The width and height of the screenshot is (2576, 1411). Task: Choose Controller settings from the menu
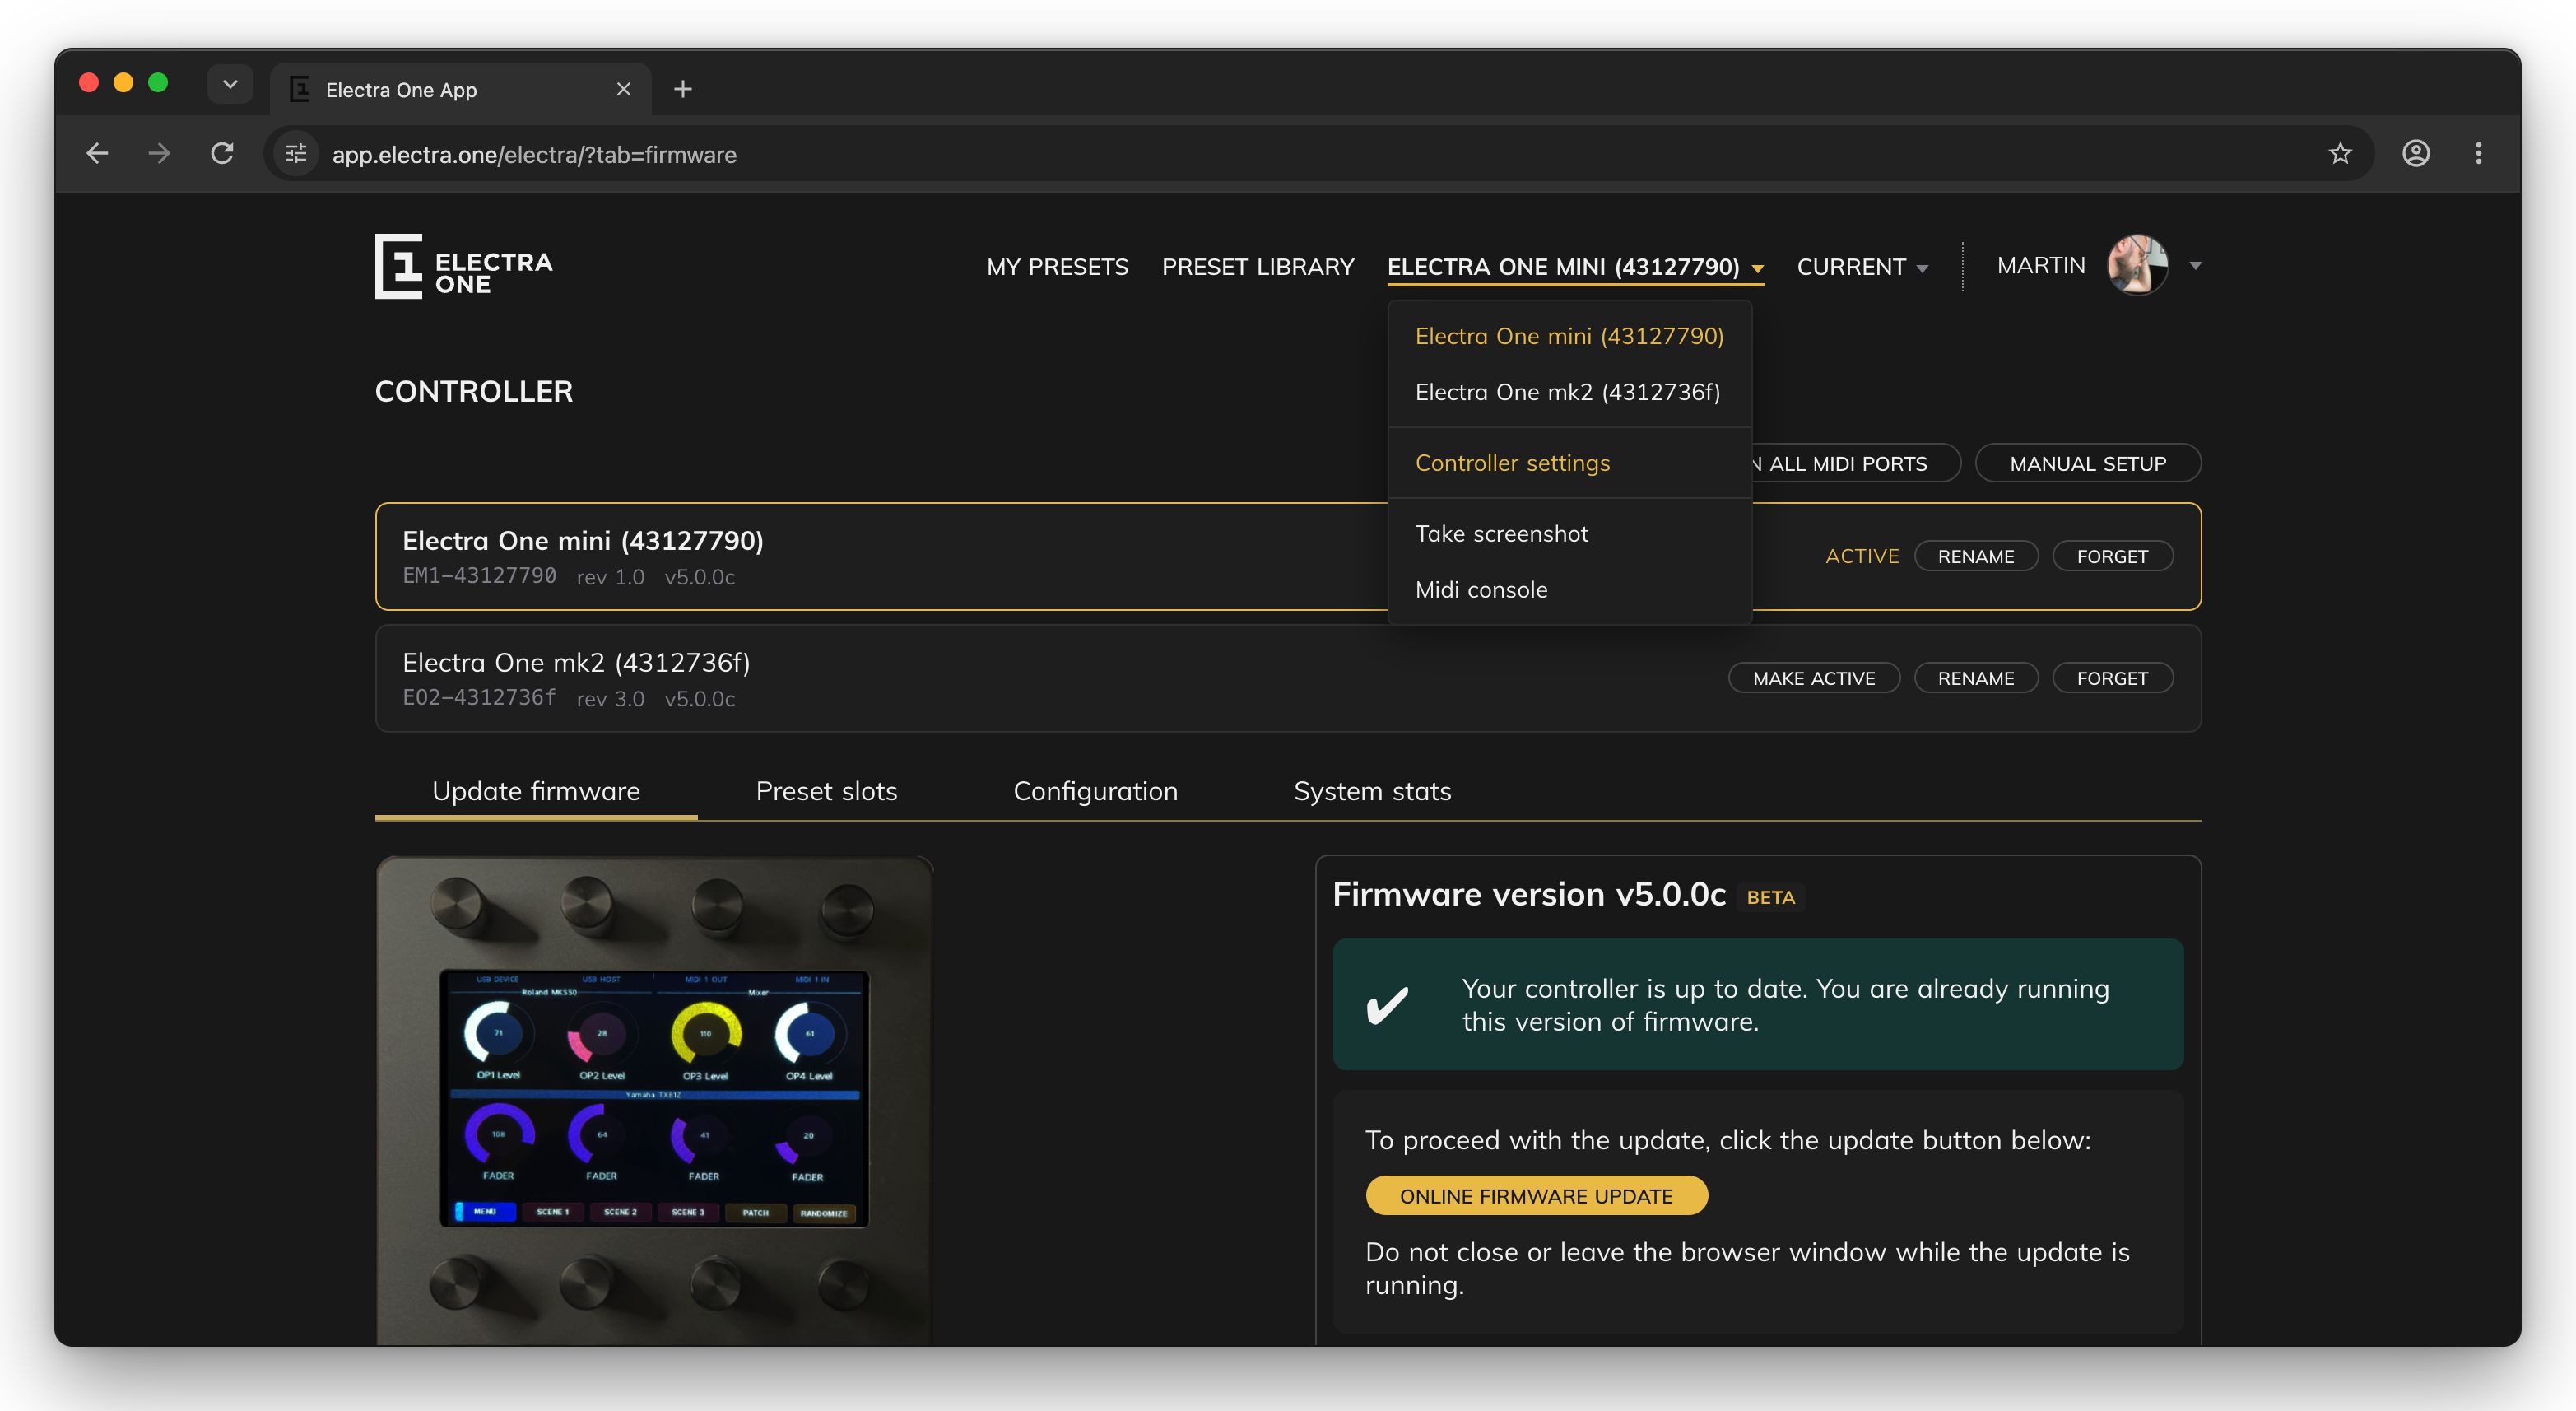pyautogui.click(x=1569, y=463)
